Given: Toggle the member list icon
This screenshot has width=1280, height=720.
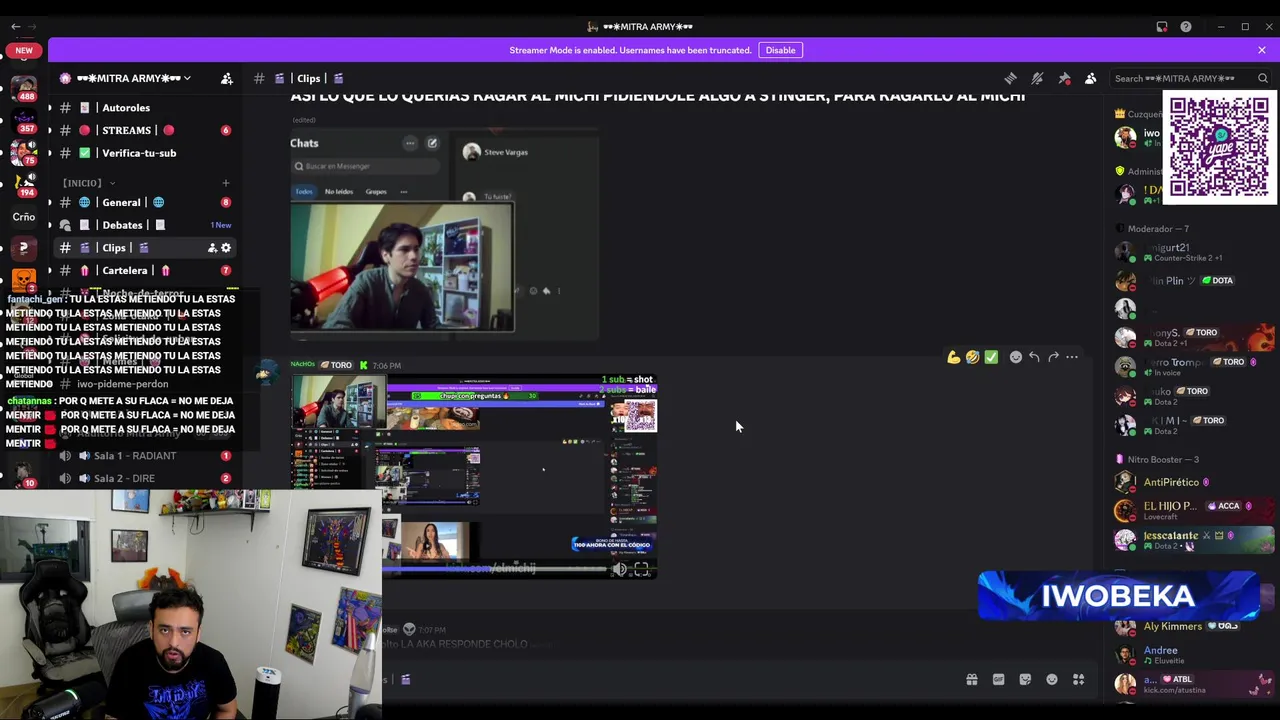Looking at the screenshot, I should point(1091,78).
